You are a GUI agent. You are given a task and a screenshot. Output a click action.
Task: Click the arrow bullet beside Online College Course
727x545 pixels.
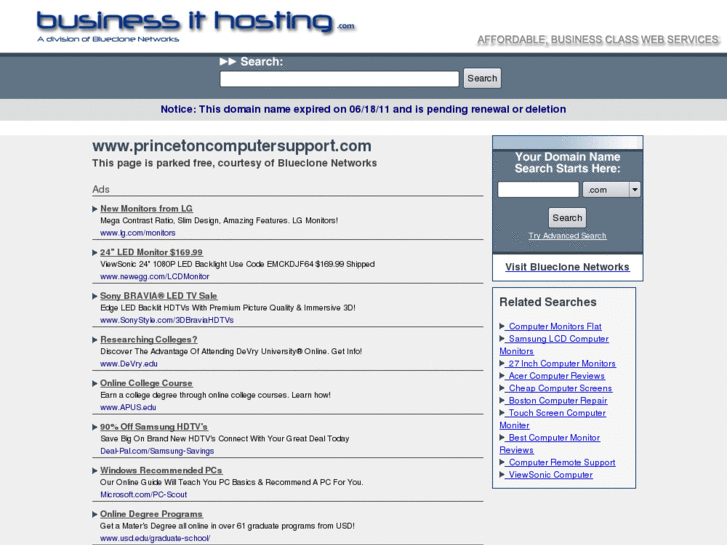95,384
